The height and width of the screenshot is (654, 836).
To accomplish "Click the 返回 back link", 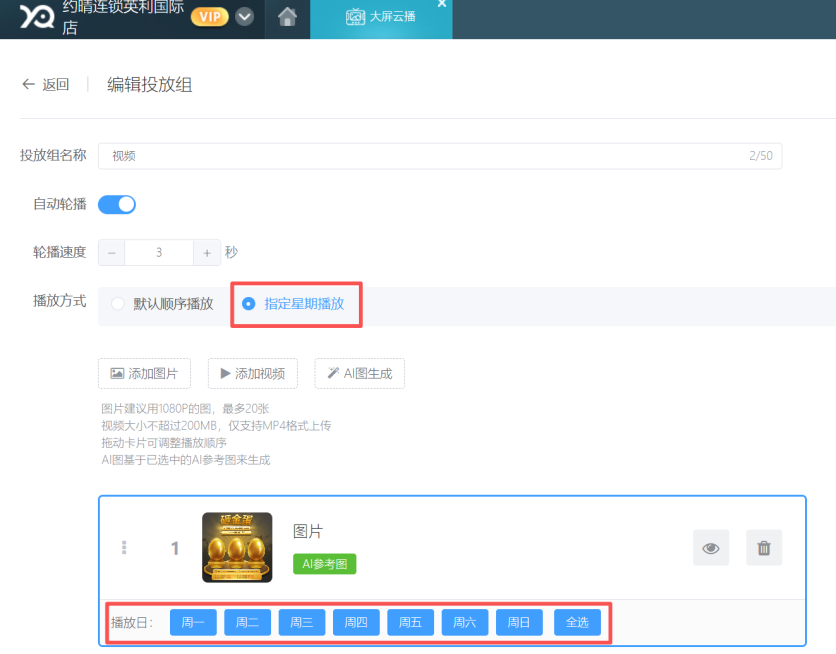I will [46, 84].
